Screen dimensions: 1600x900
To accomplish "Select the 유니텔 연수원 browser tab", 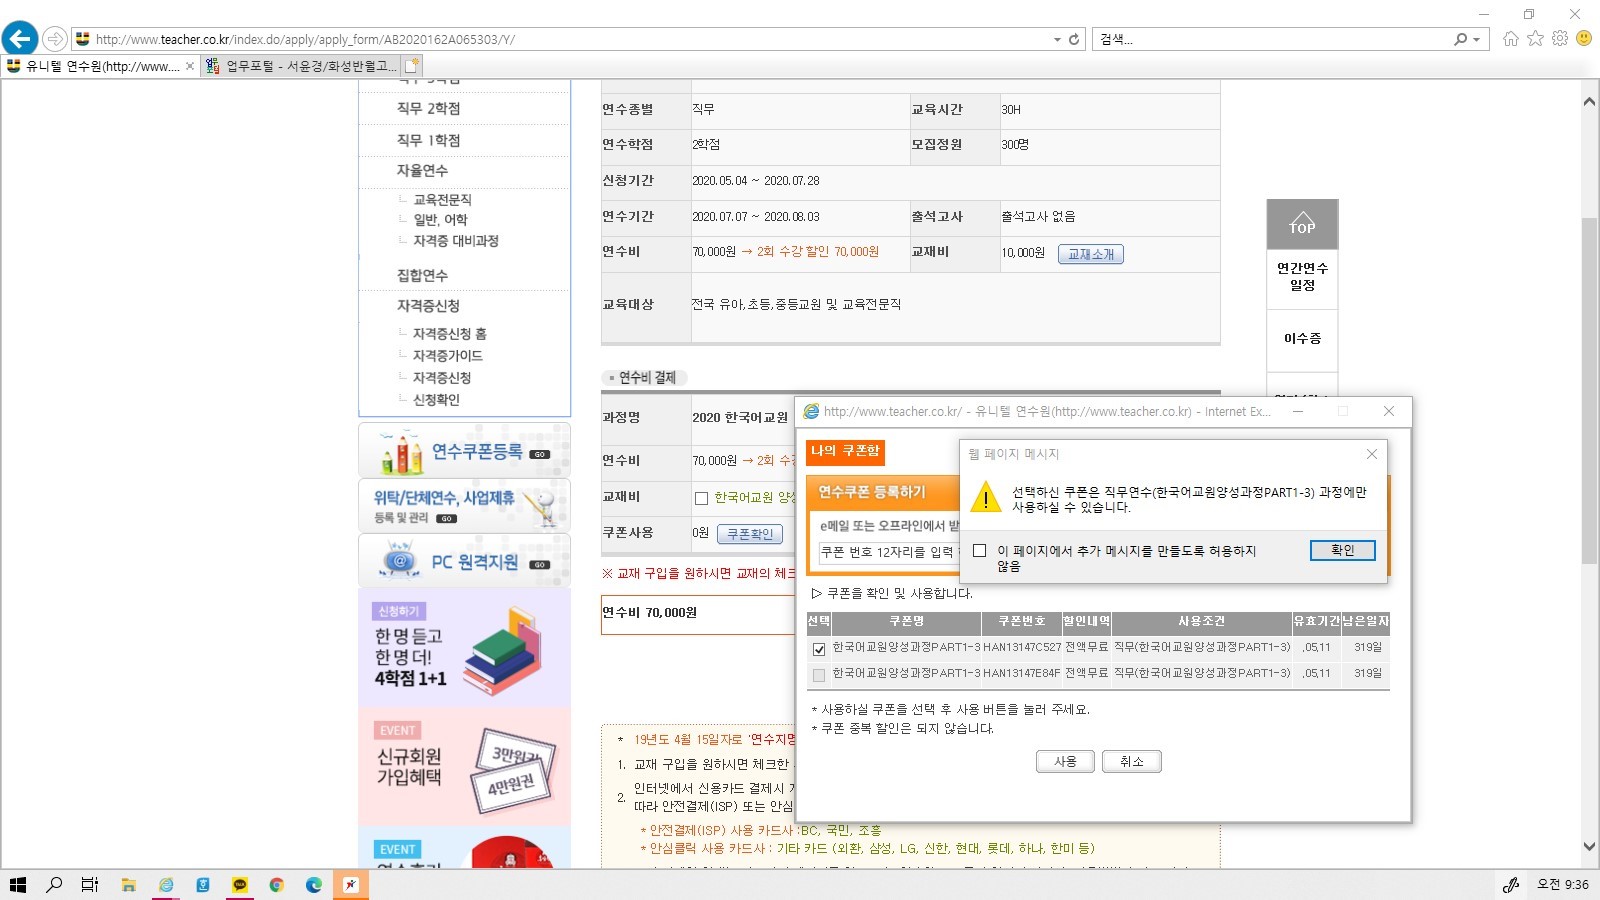I will [x=100, y=66].
